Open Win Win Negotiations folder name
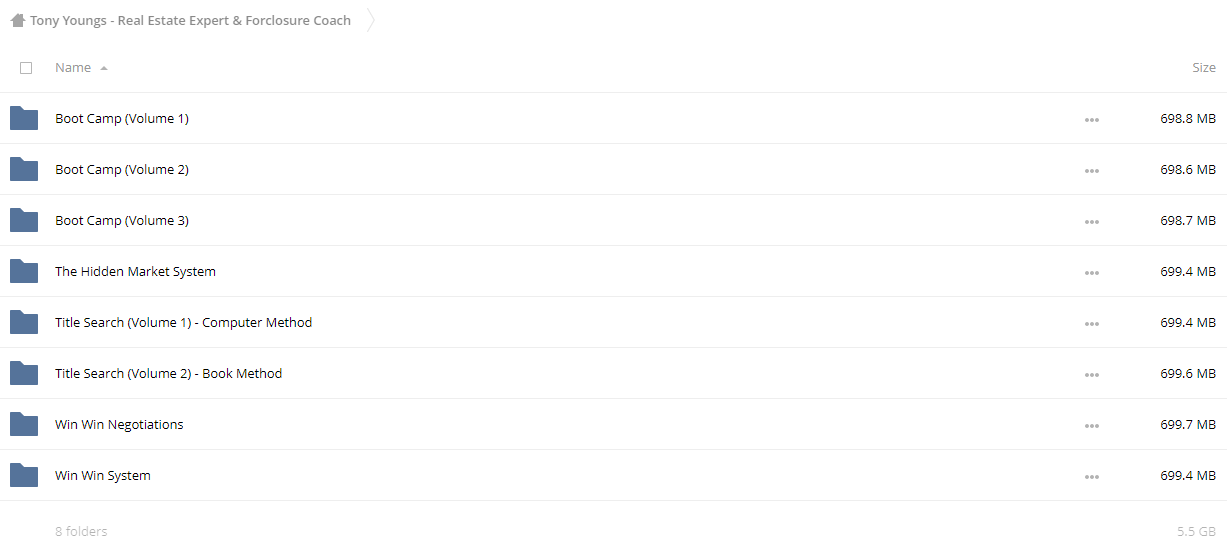The height and width of the screenshot is (547, 1227). (119, 425)
